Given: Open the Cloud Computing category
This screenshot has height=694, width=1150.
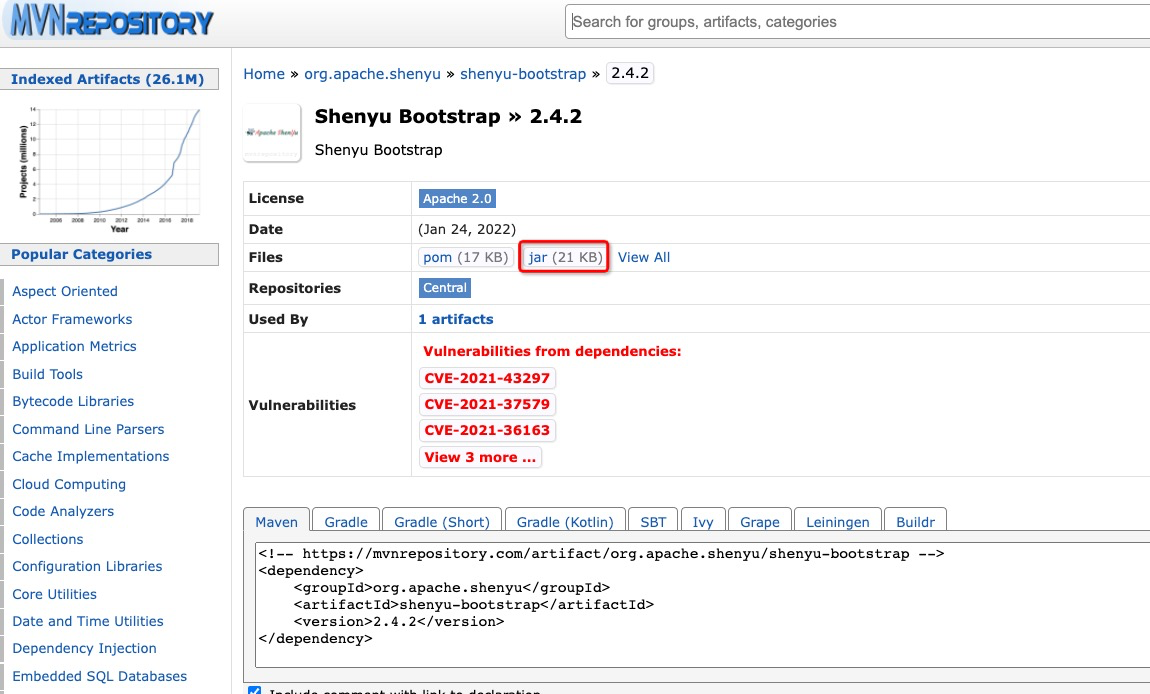Looking at the screenshot, I should 69,484.
